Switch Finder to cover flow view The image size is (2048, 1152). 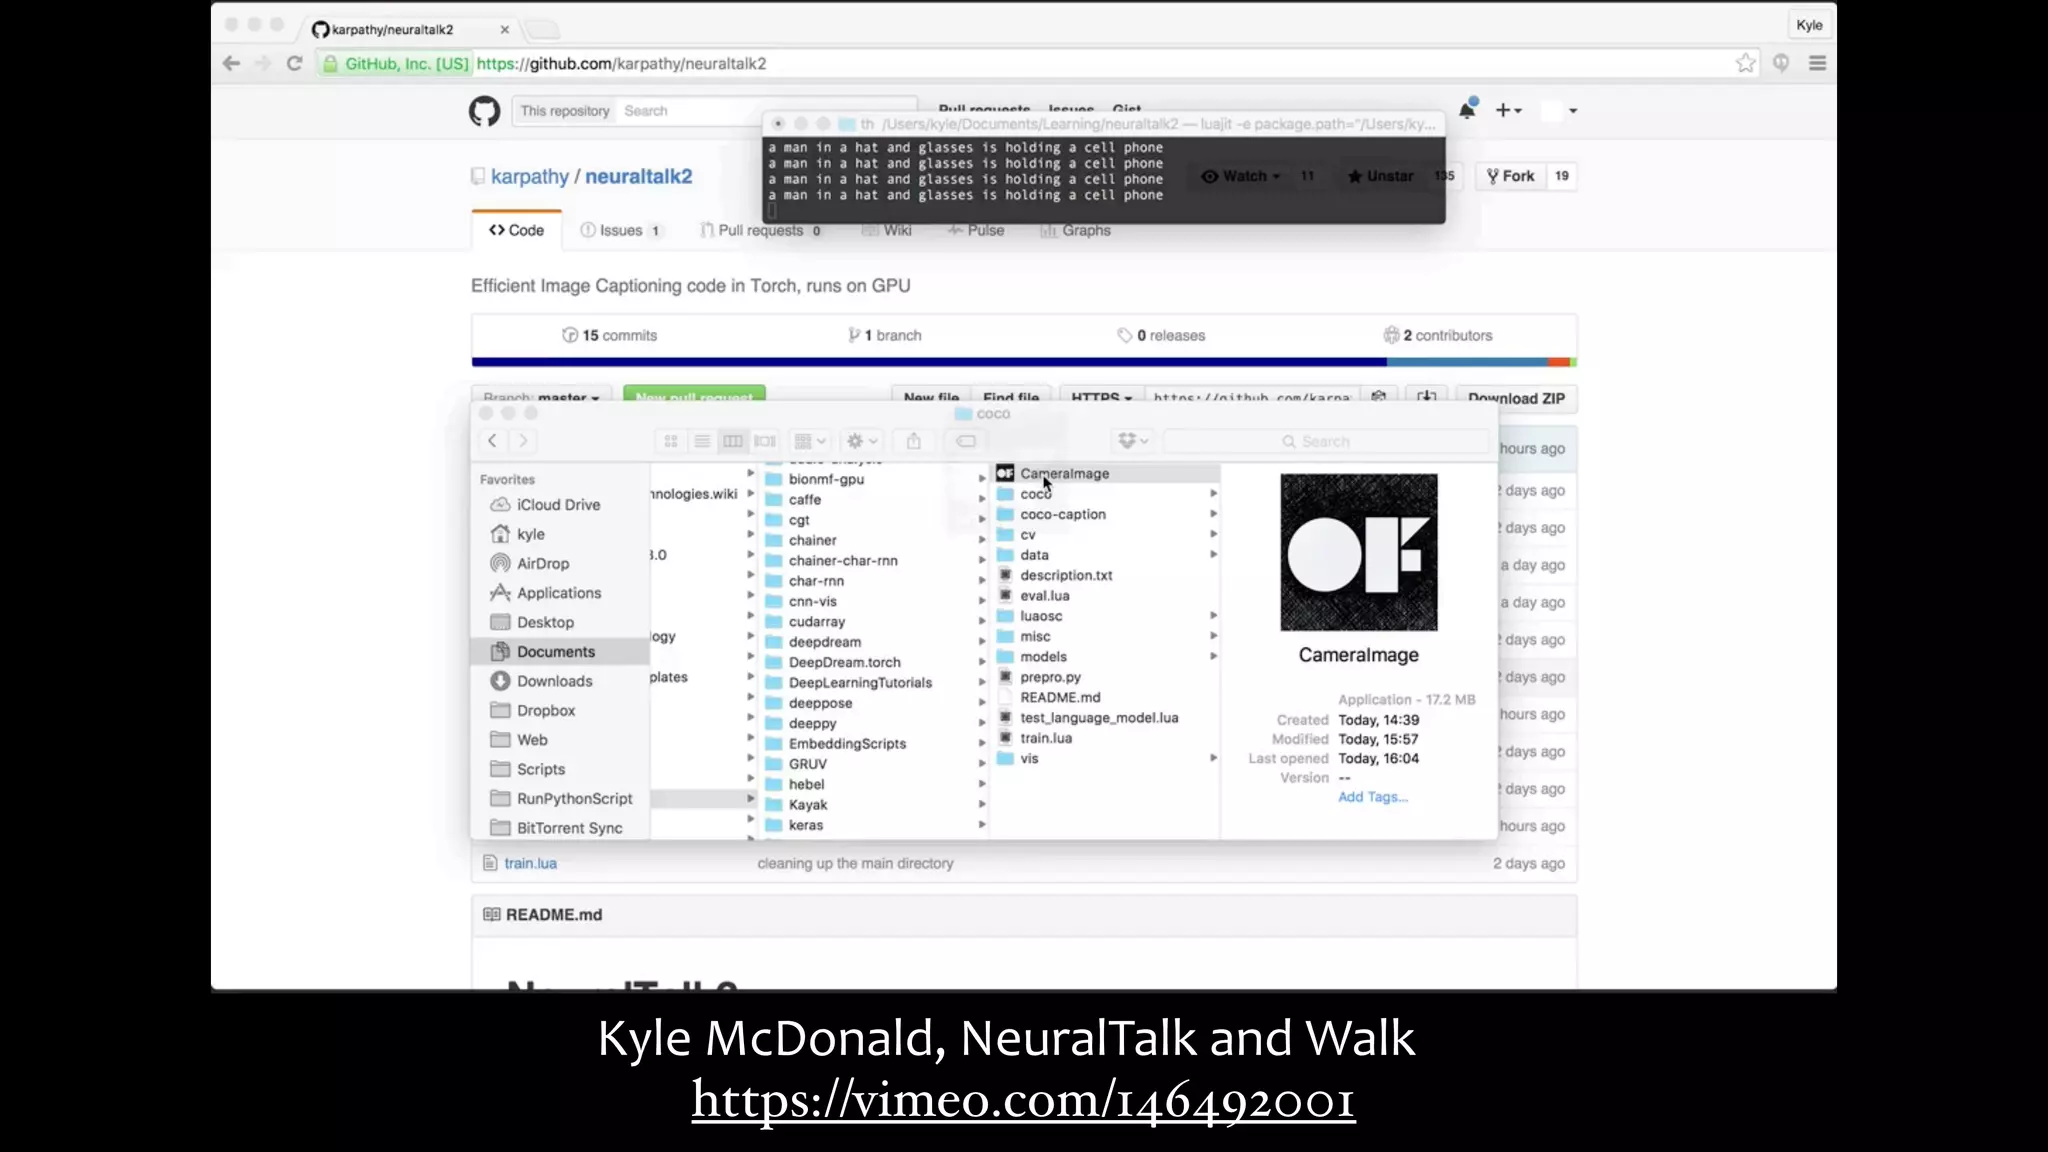(765, 441)
